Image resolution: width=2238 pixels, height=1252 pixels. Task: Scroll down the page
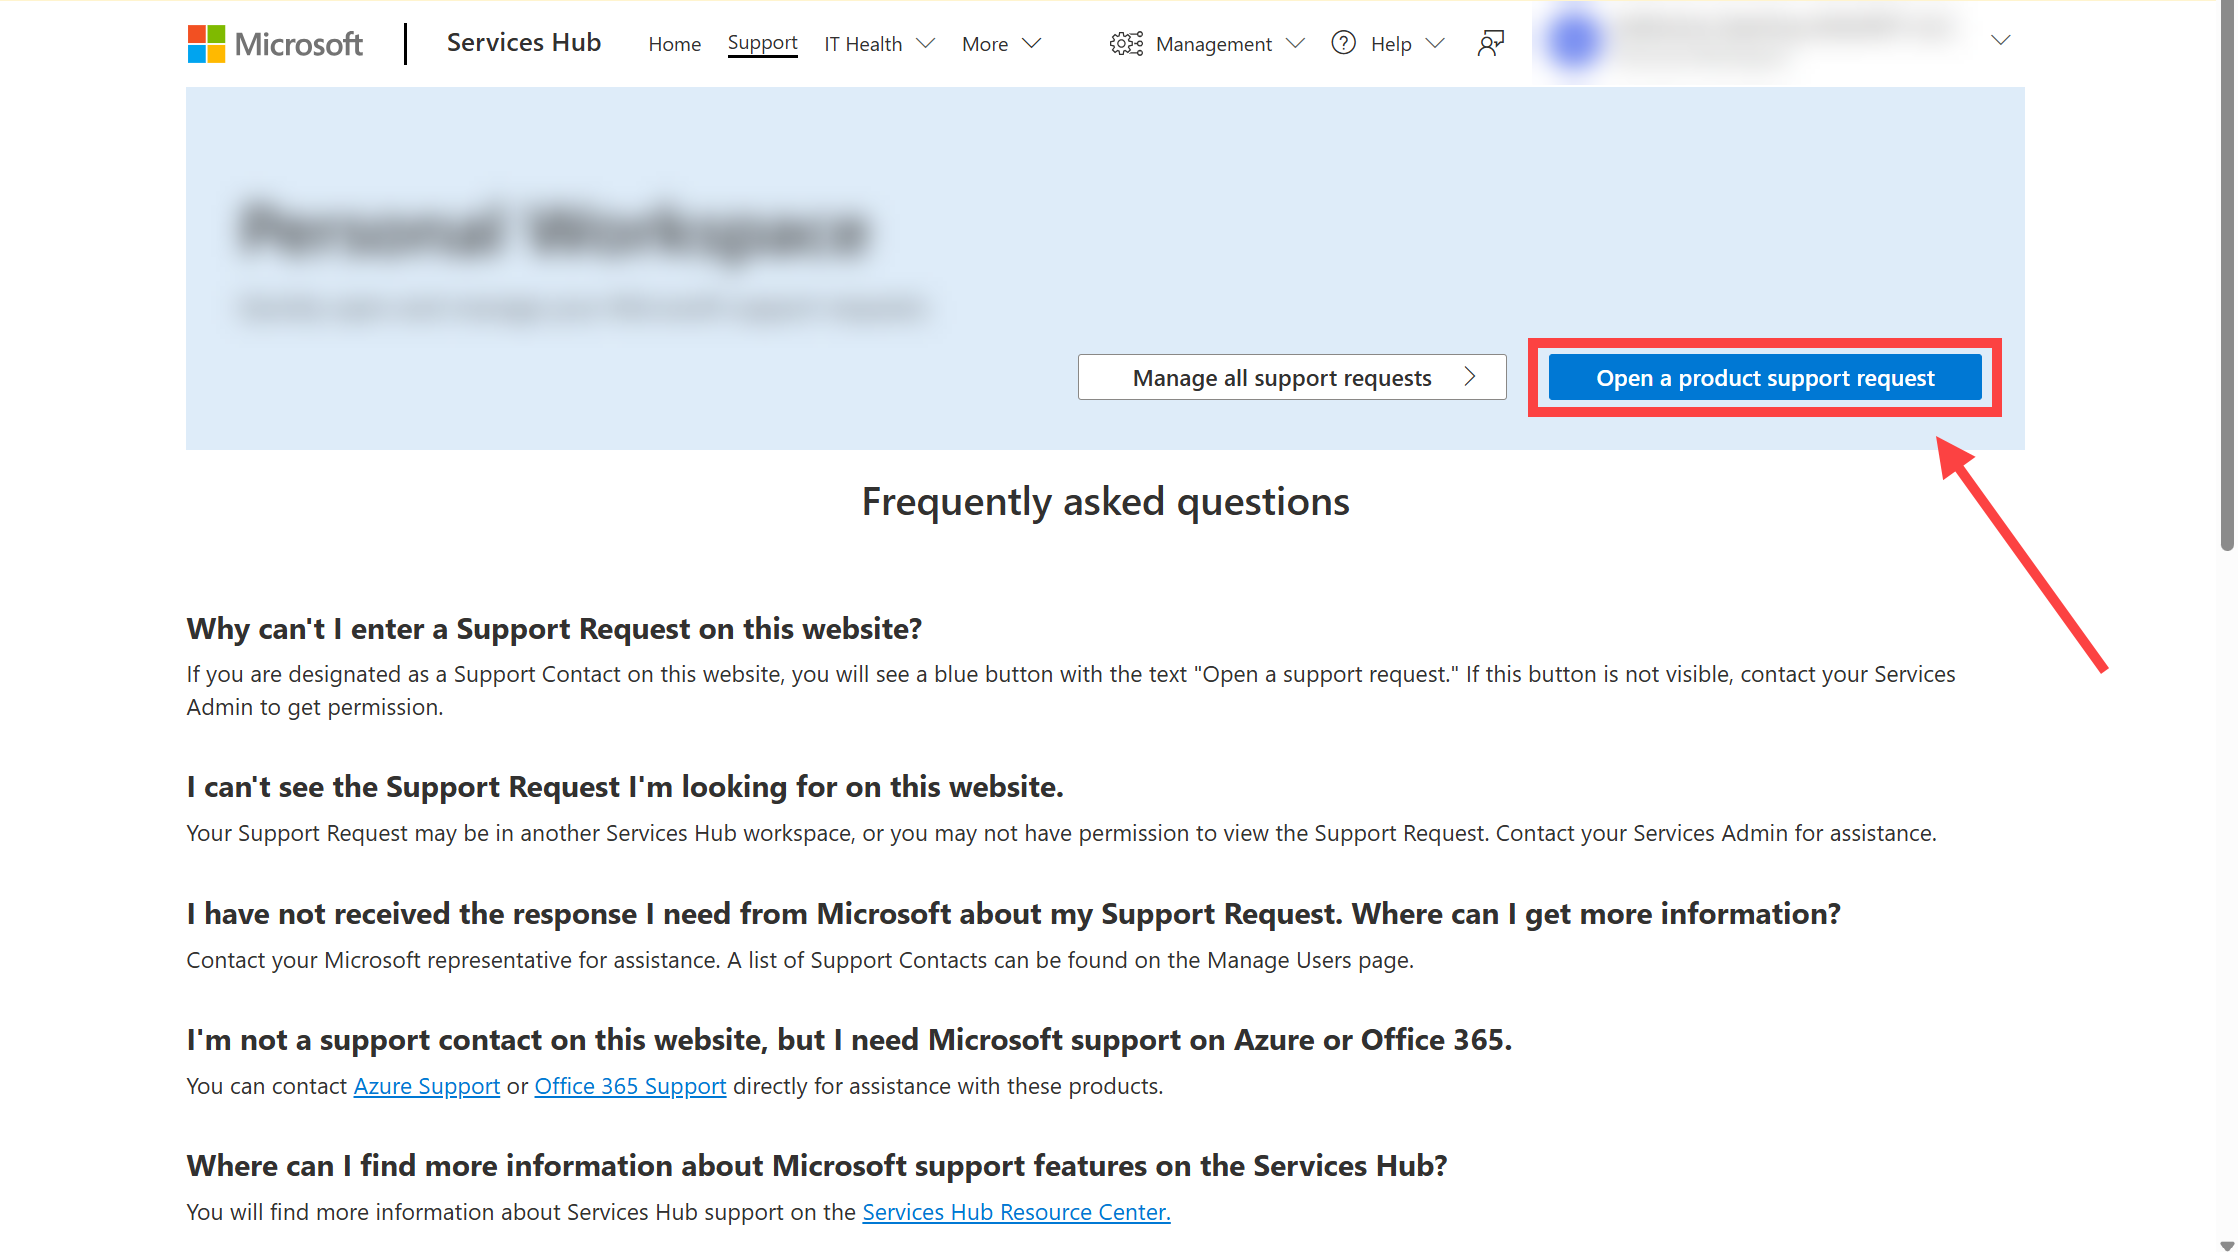pyautogui.click(x=2227, y=1240)
